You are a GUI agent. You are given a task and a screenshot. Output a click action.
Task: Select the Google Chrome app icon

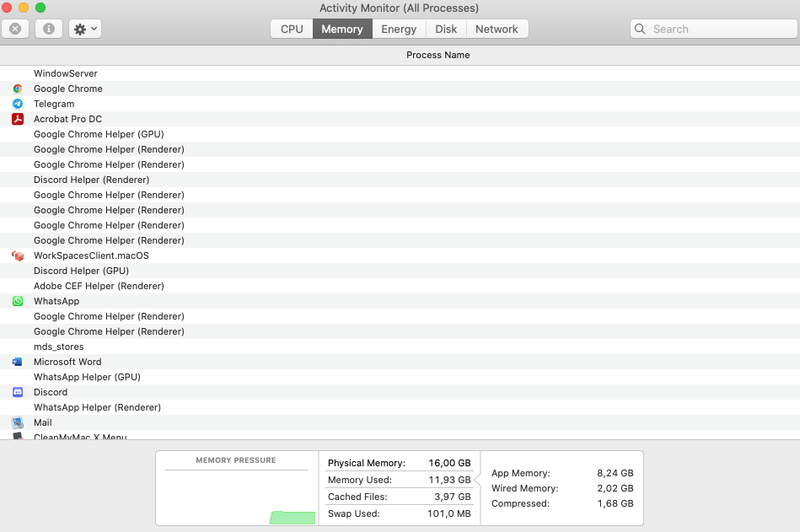coord(18,89)
